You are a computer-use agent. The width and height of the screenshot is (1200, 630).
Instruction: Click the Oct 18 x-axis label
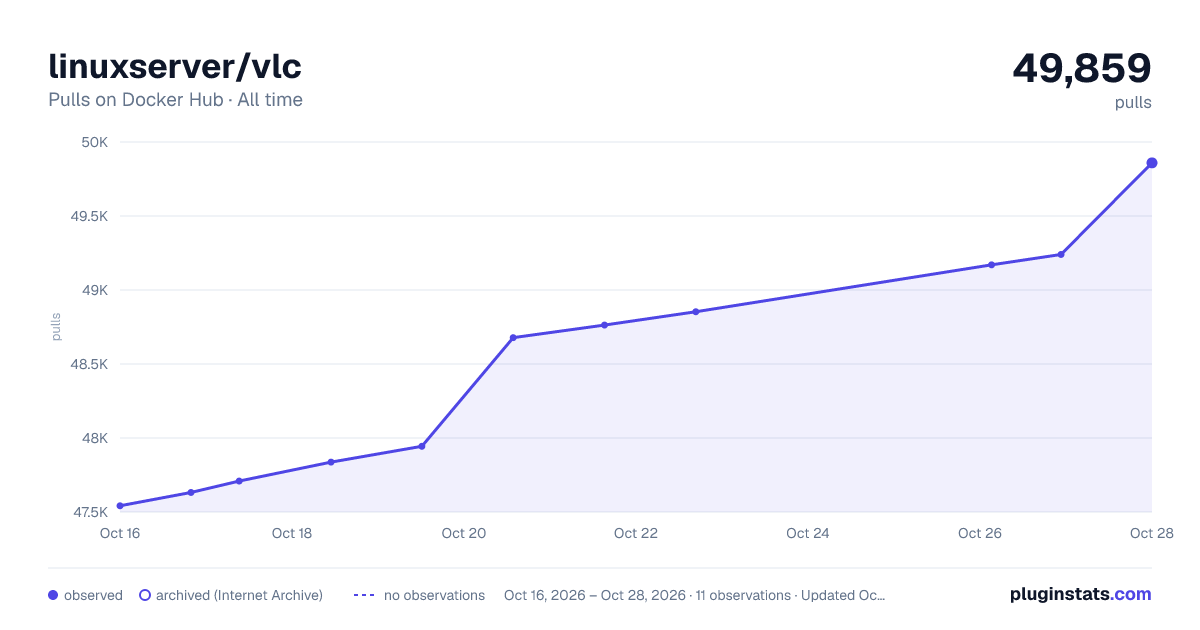pyautogui.click(x=292, y=534)
